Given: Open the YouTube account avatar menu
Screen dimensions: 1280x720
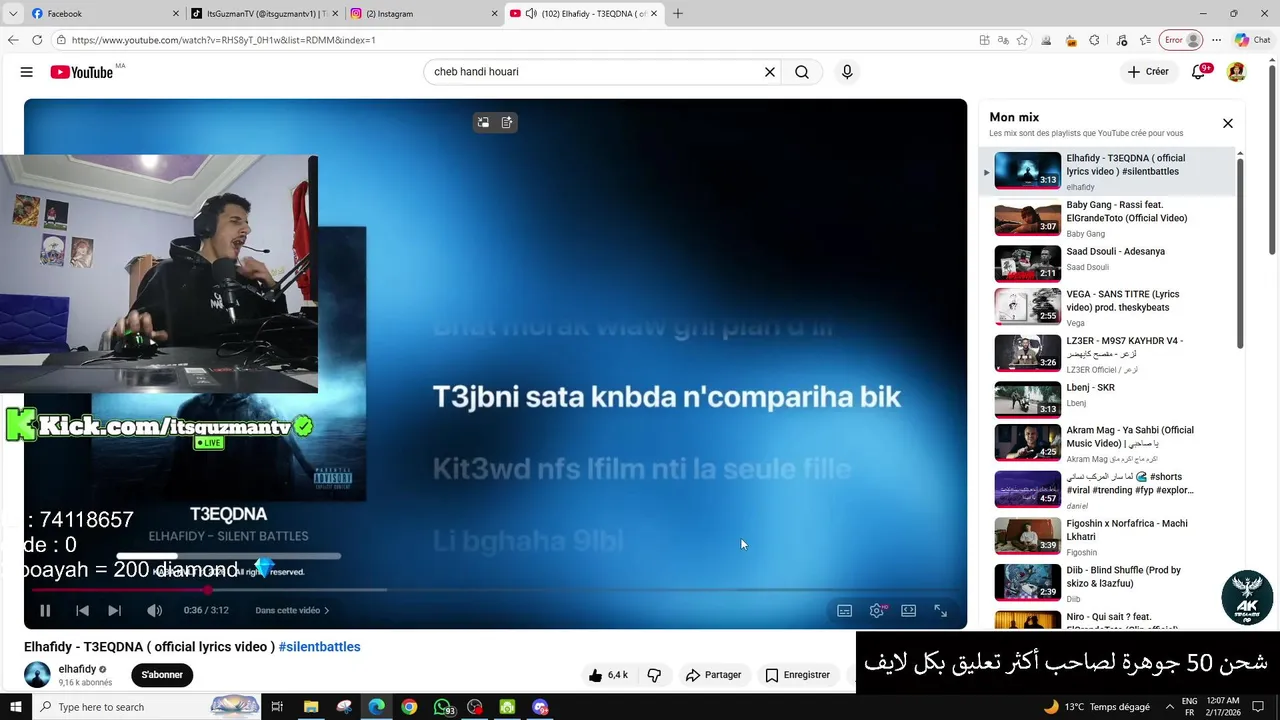Looking at the screenshot, I should pos(1236,72).
